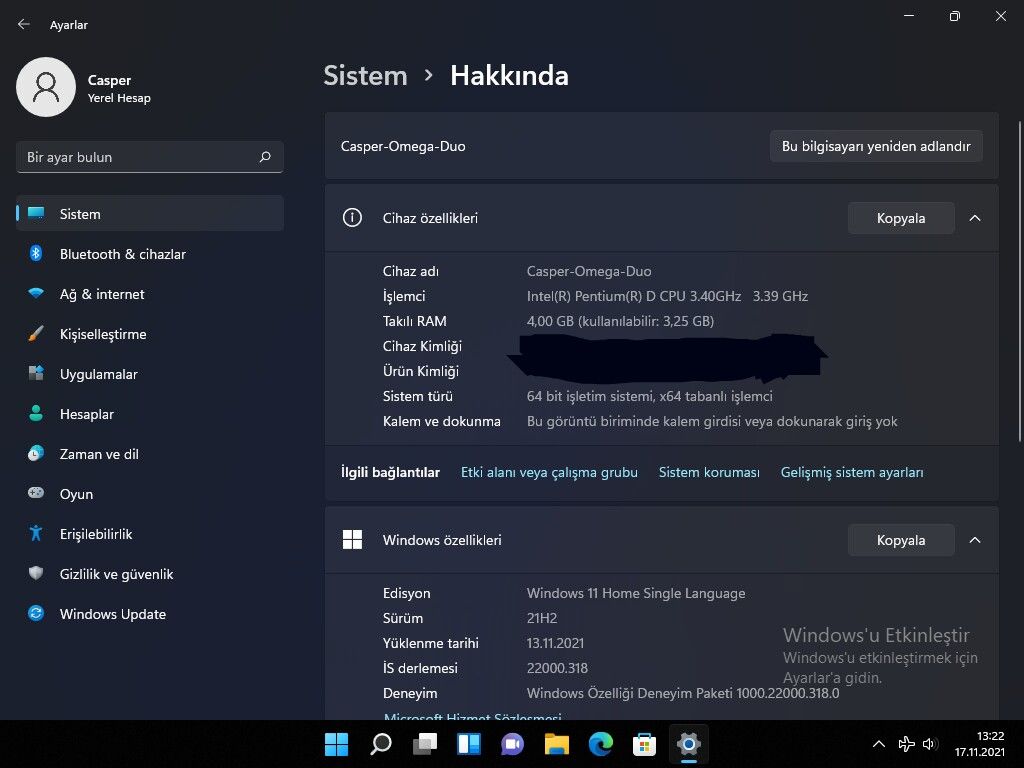
Task: Click the Gizlilik ve güvenlik shield icon
Action: (x=36, y=573)
